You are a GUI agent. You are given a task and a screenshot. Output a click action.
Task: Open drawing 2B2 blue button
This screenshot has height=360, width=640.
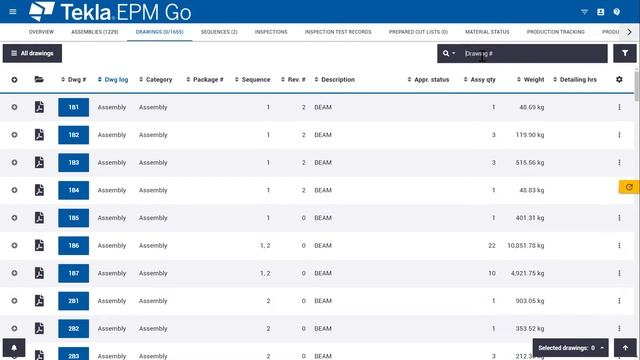(73, 329)
